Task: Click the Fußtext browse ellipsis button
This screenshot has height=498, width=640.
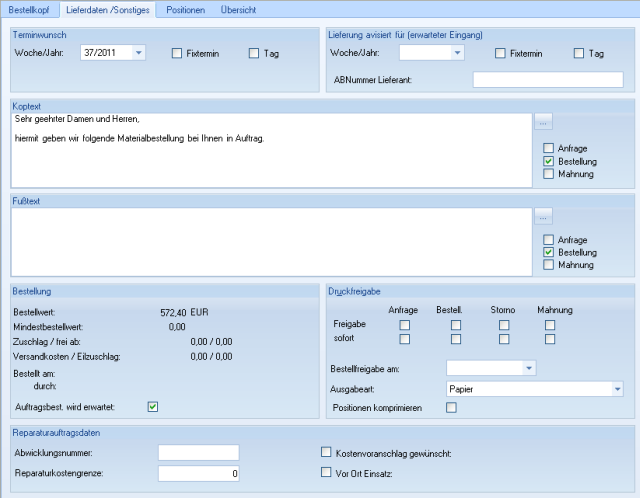Action: pos(543,215)
